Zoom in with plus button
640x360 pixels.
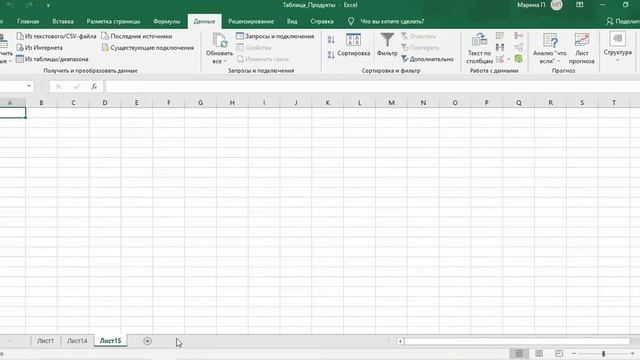tap(633, 353)
